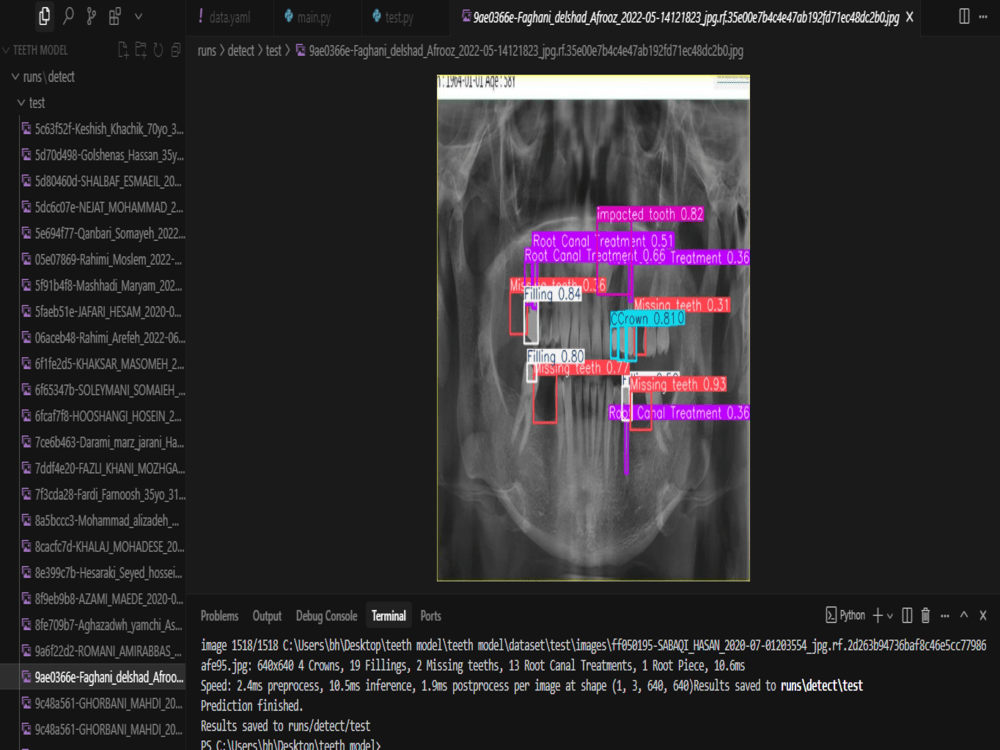Select the Python terminal profile label
The image size is (1000, 750).
[x=846, y=615]
